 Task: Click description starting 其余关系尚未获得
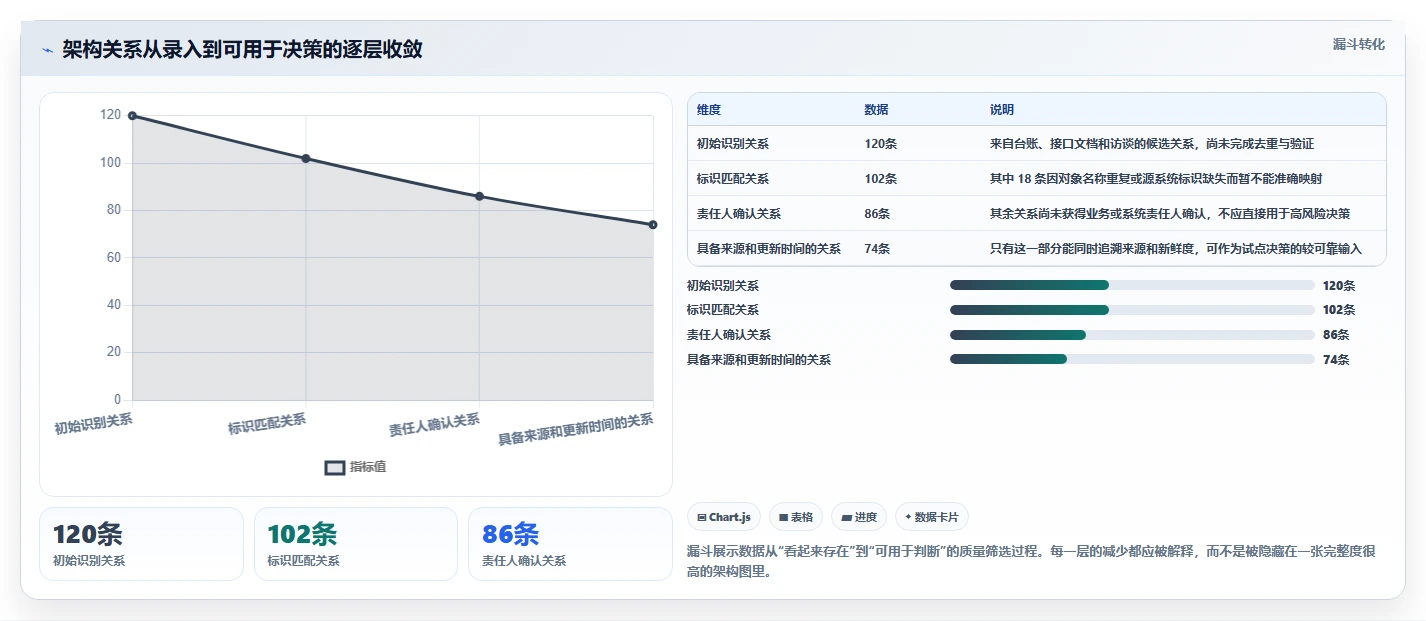(x=1170, y=214)
